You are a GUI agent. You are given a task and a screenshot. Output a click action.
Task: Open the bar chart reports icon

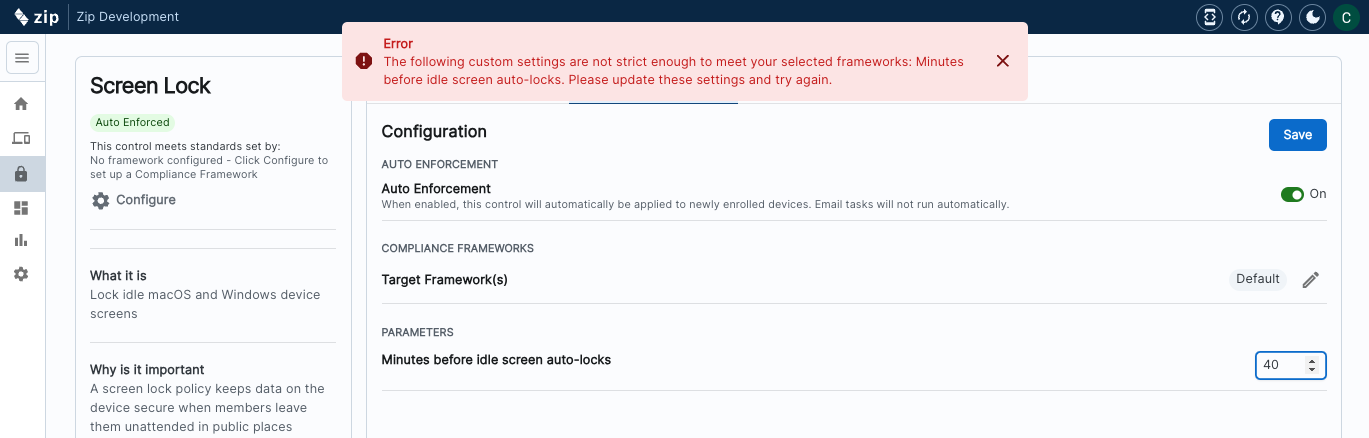click(21, 240)
